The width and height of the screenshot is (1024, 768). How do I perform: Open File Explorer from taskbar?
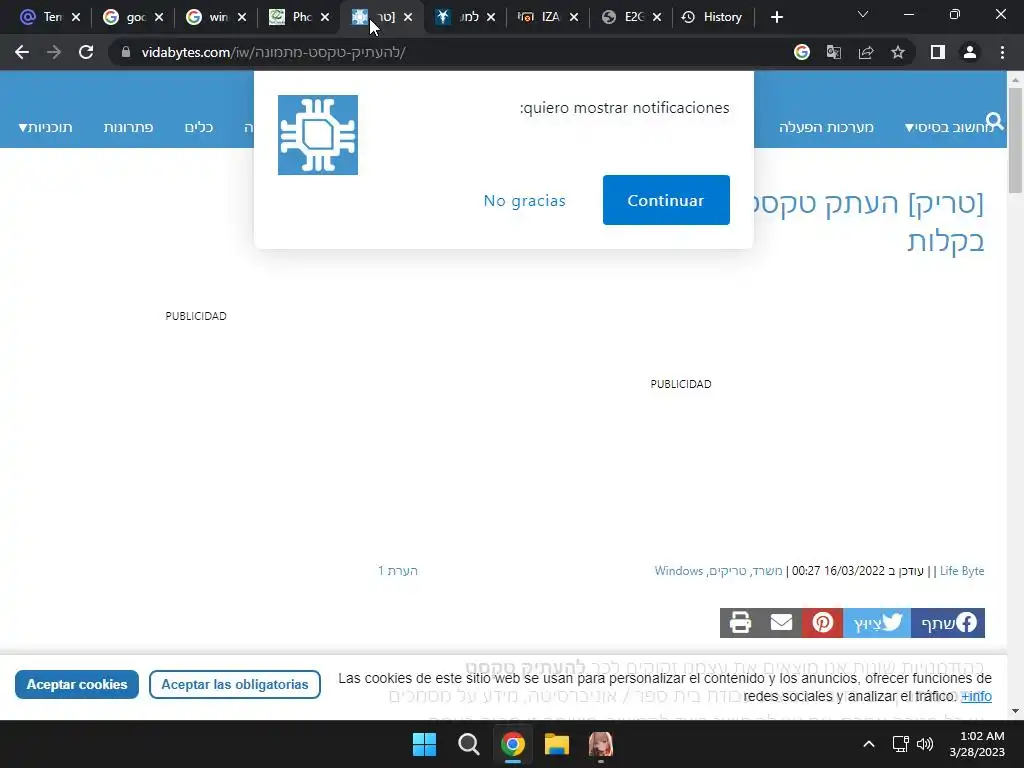[x=557, y=744]
